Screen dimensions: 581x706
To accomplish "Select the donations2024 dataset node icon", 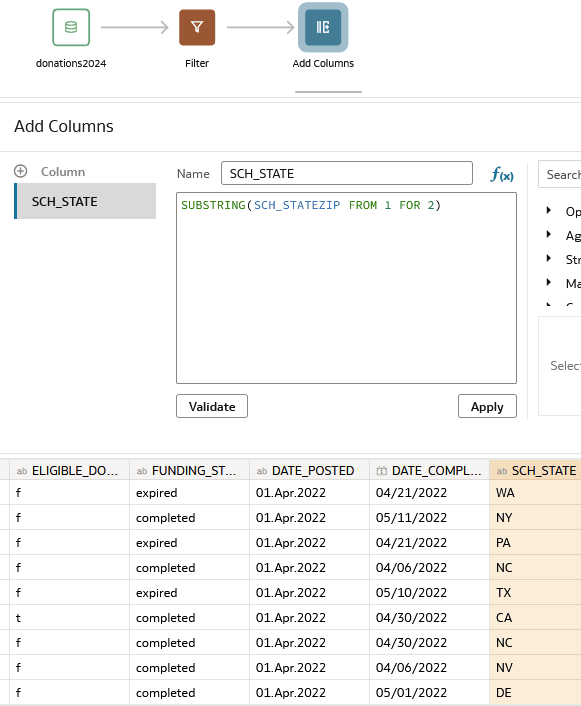I will (x=71, y=27).
